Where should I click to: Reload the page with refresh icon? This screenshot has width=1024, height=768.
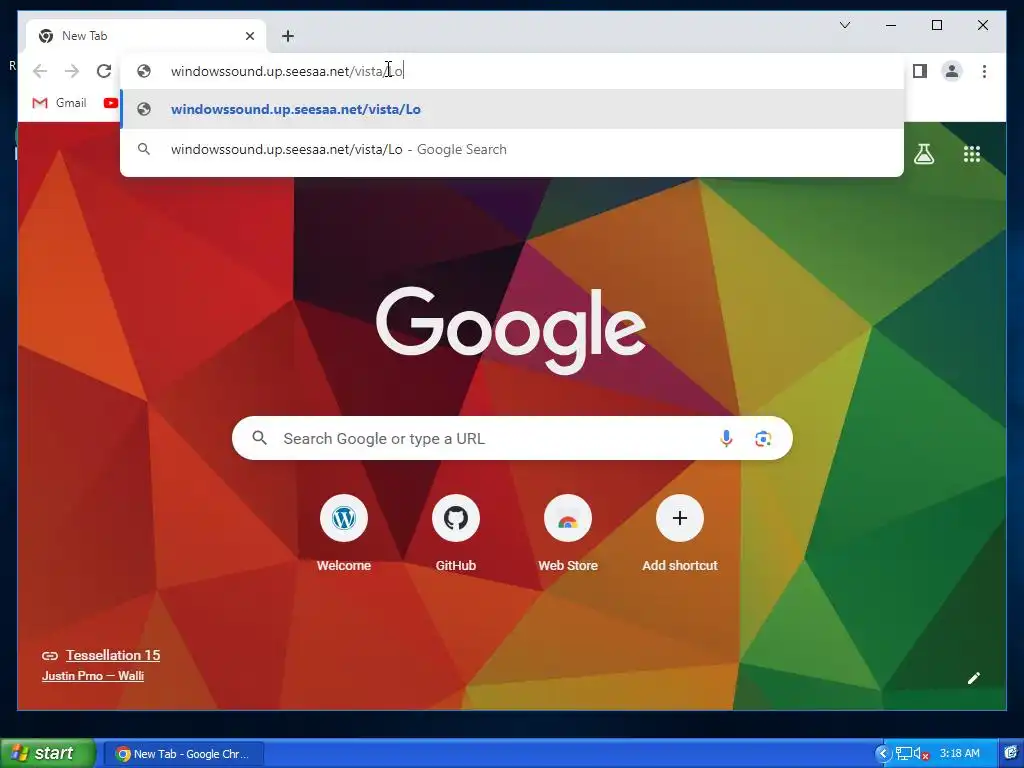104,71
